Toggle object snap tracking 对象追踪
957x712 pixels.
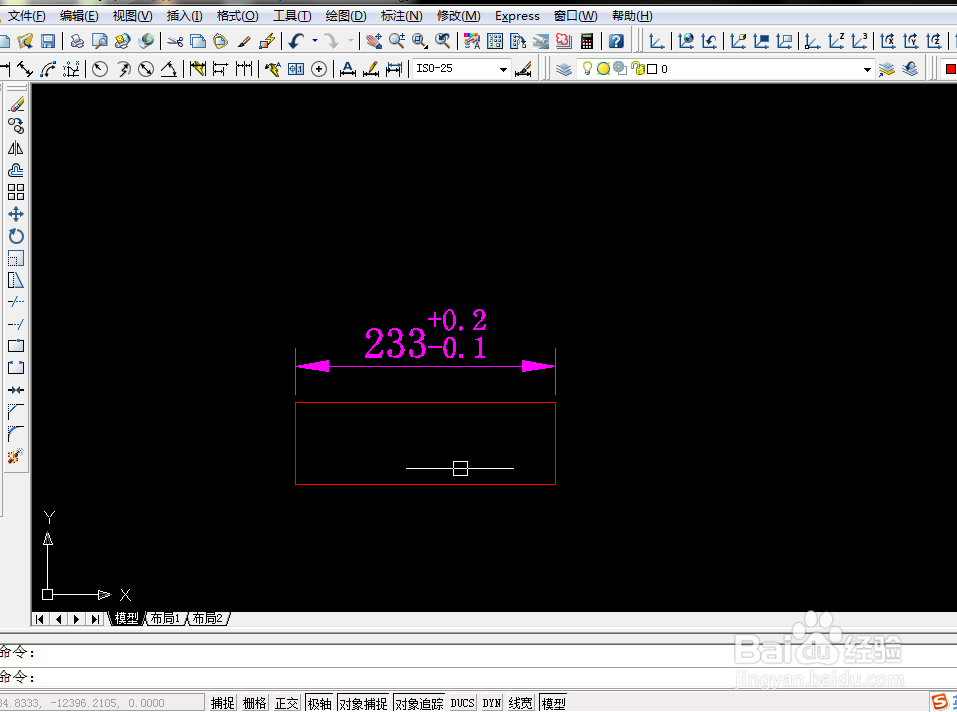tap(419, 703)
